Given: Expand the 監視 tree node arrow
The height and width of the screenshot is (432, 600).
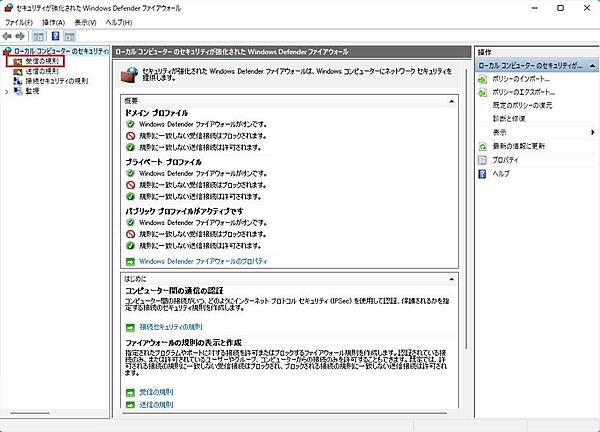Looking at the screenshot, I should click(x=7, y=91).
